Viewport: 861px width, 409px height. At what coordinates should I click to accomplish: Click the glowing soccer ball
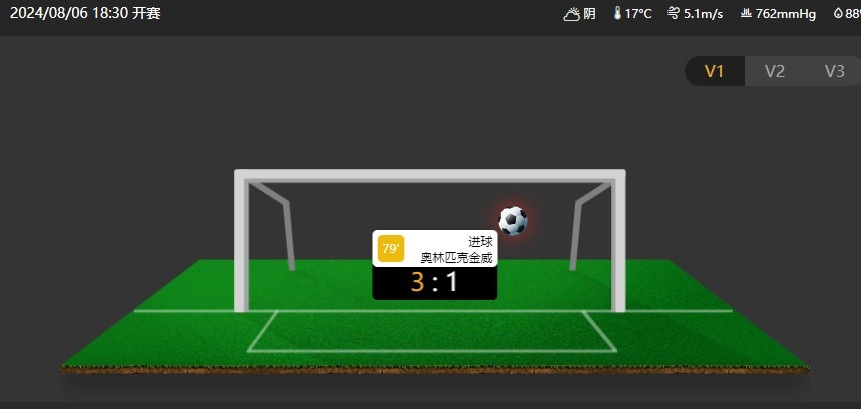click(x=513, y=221)
